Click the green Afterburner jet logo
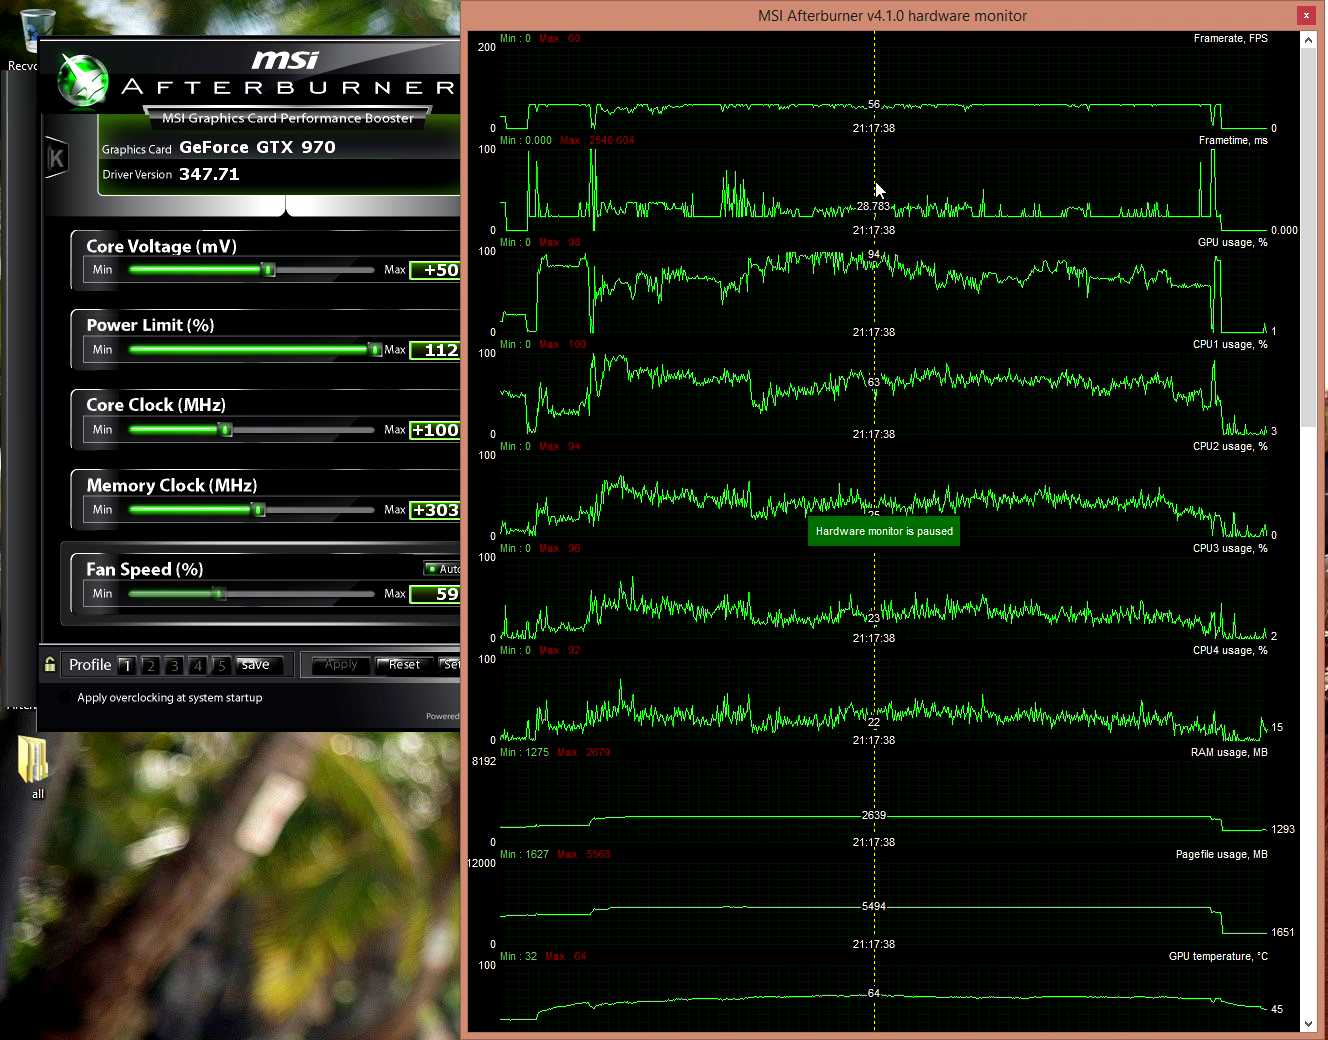 tap(83, 80)
